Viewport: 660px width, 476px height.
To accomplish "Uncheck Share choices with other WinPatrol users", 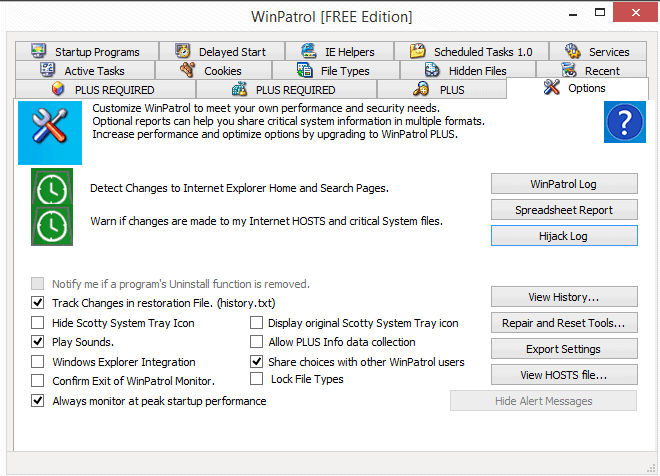I will tap(257, 362).
